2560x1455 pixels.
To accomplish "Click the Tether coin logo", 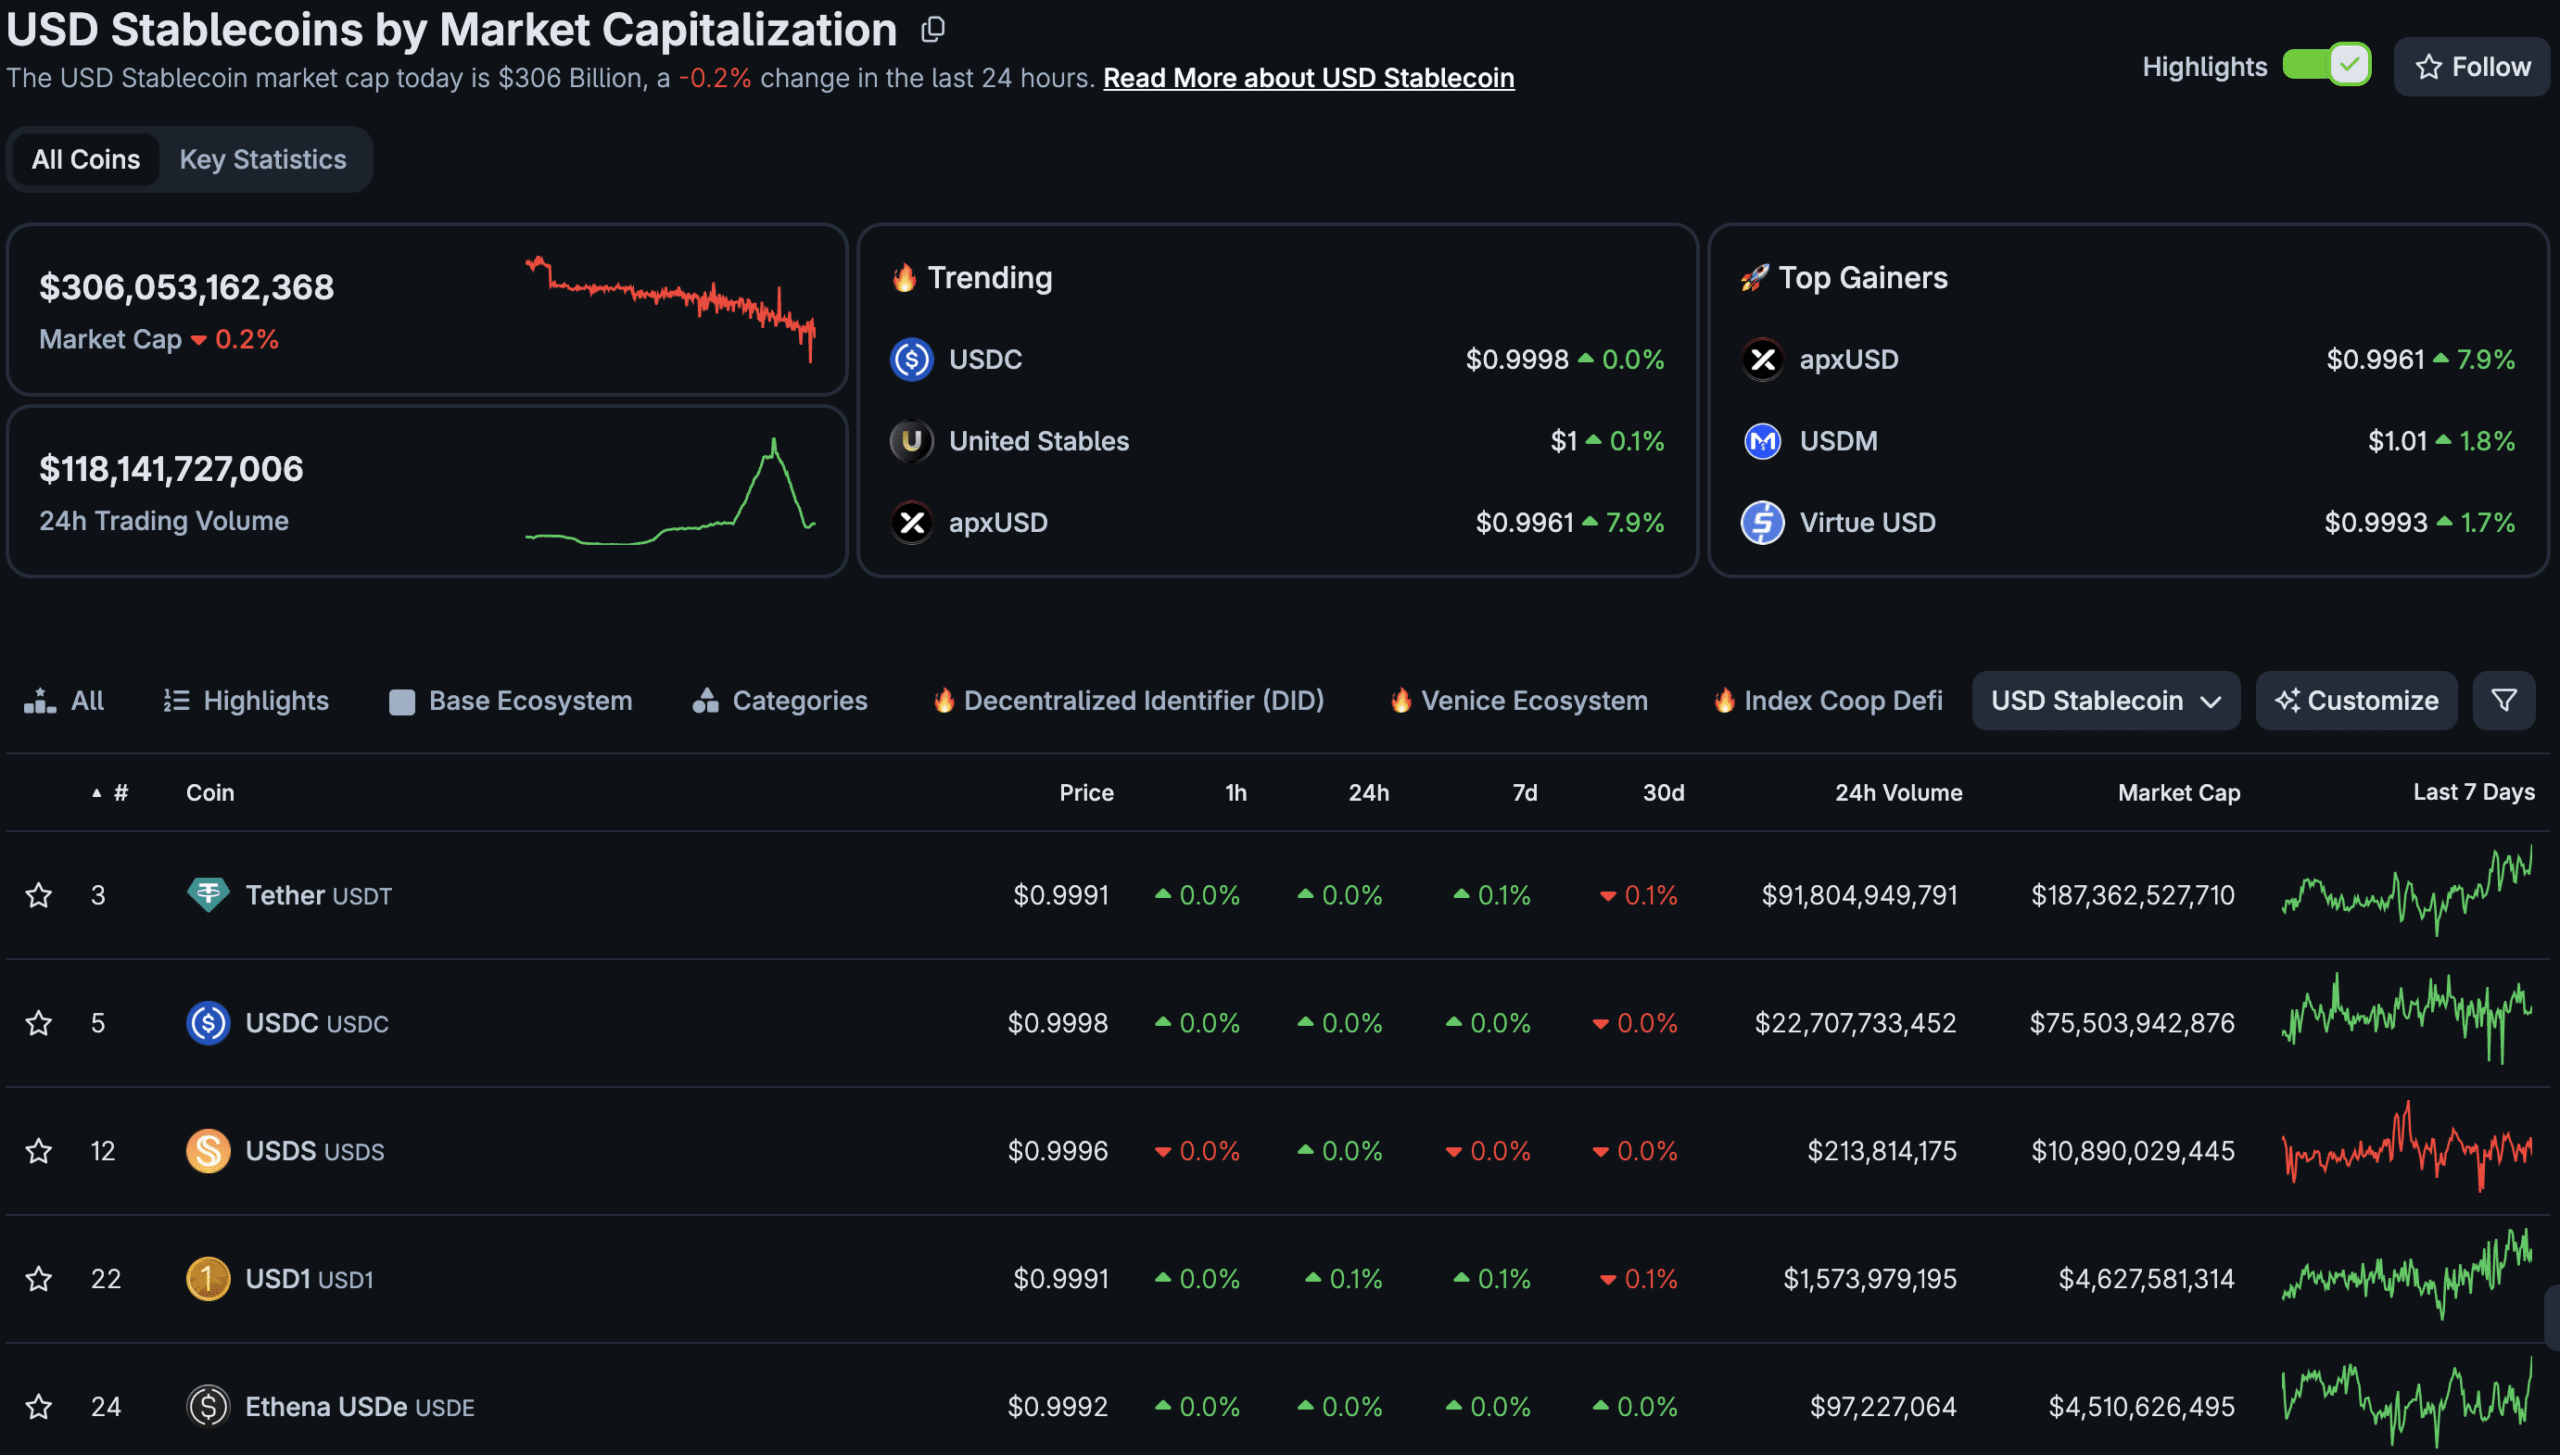I will coord(208,894).
